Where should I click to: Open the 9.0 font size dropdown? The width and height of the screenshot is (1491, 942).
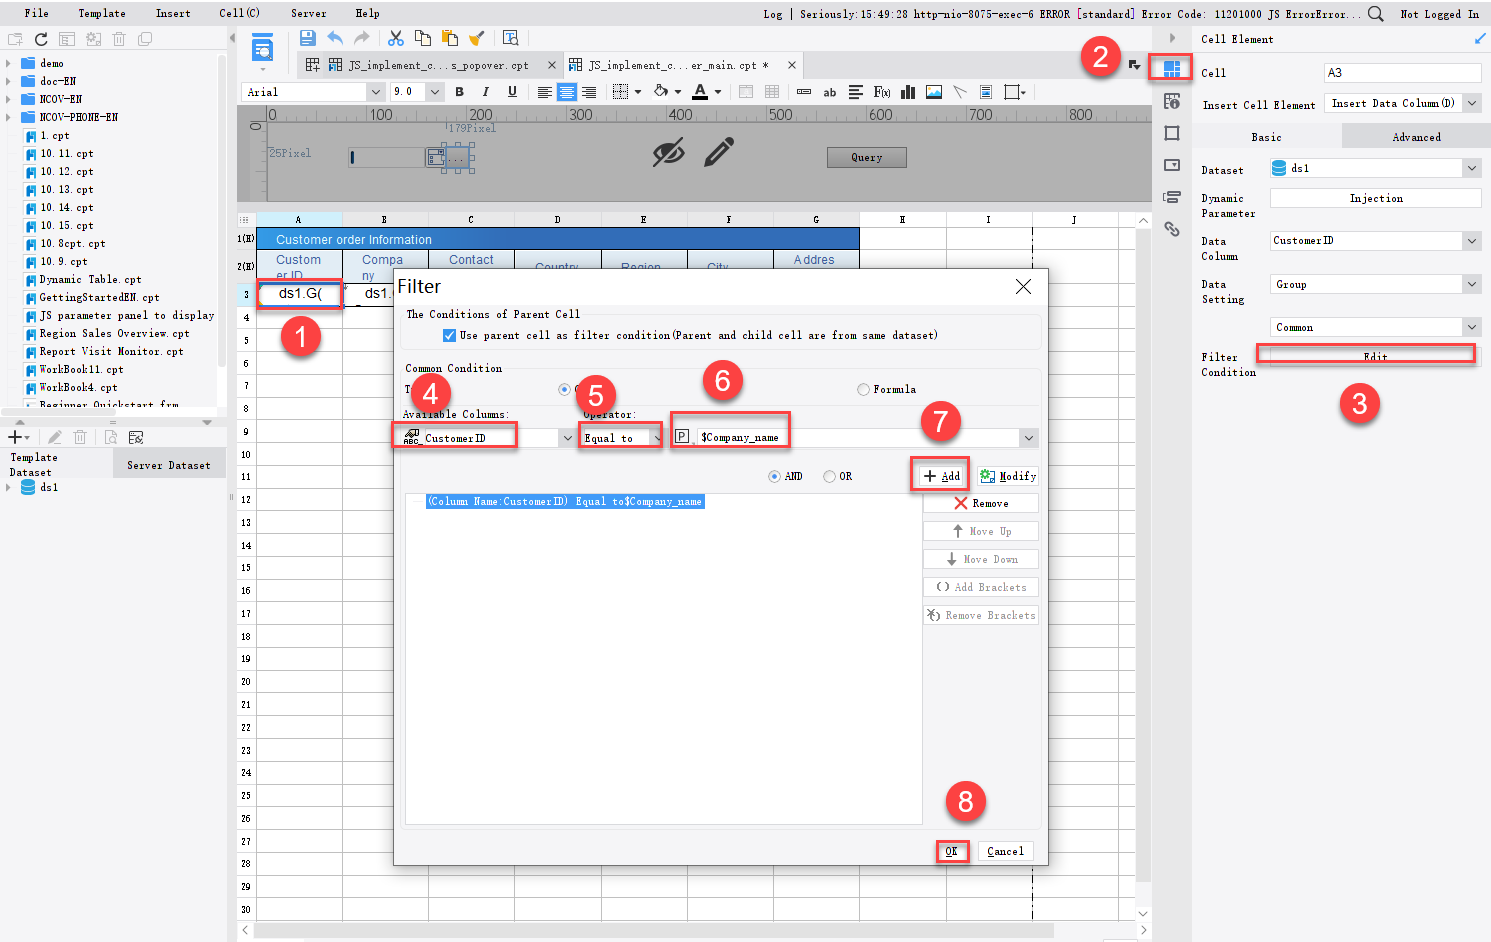(435, 92)
